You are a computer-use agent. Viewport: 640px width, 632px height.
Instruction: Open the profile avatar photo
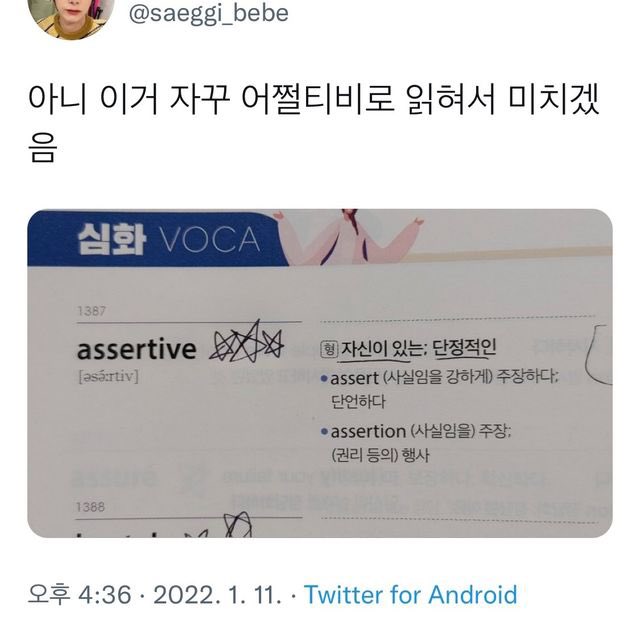coord(71,16)
